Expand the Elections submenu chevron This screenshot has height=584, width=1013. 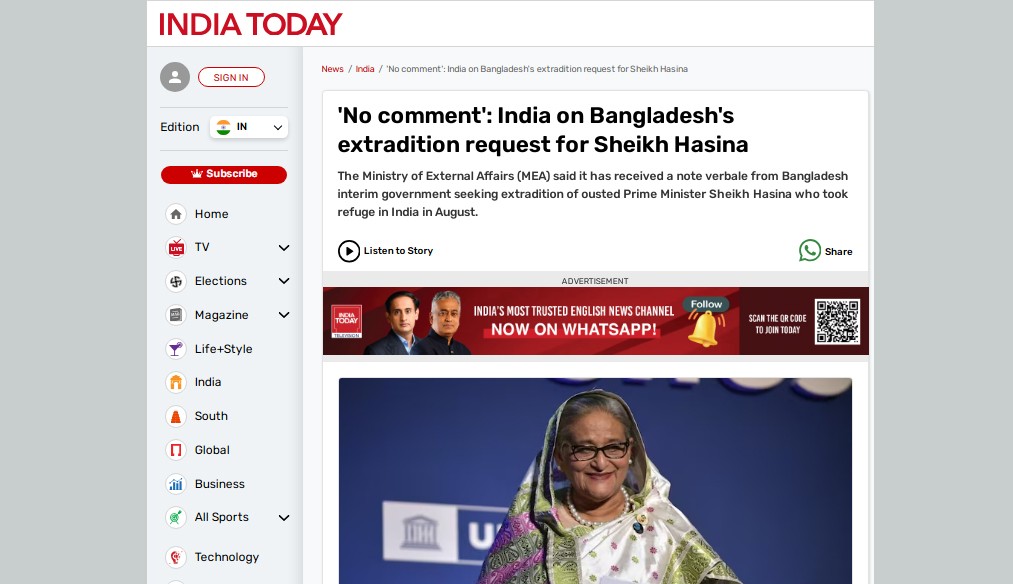click(x=284, y=281)
